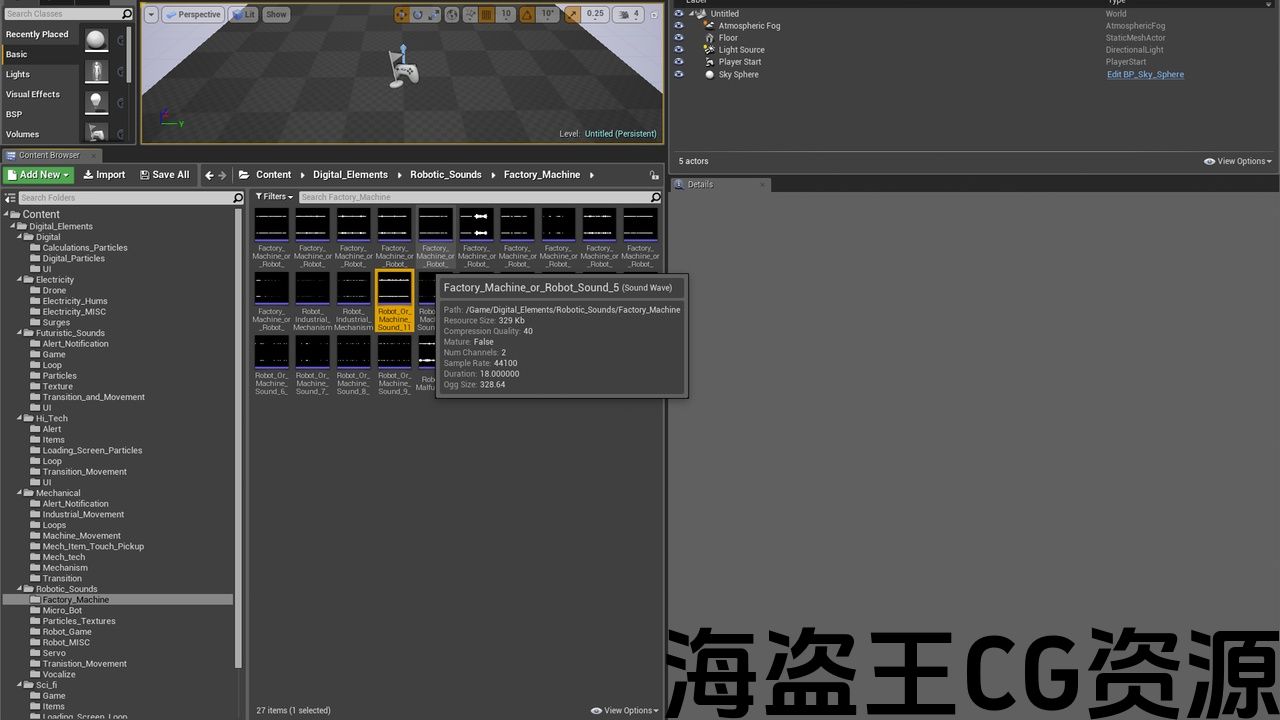Select the rotate gizmo tool in viewport
This screenshot has width=1280, height=720.
click(x=418, y=15)
